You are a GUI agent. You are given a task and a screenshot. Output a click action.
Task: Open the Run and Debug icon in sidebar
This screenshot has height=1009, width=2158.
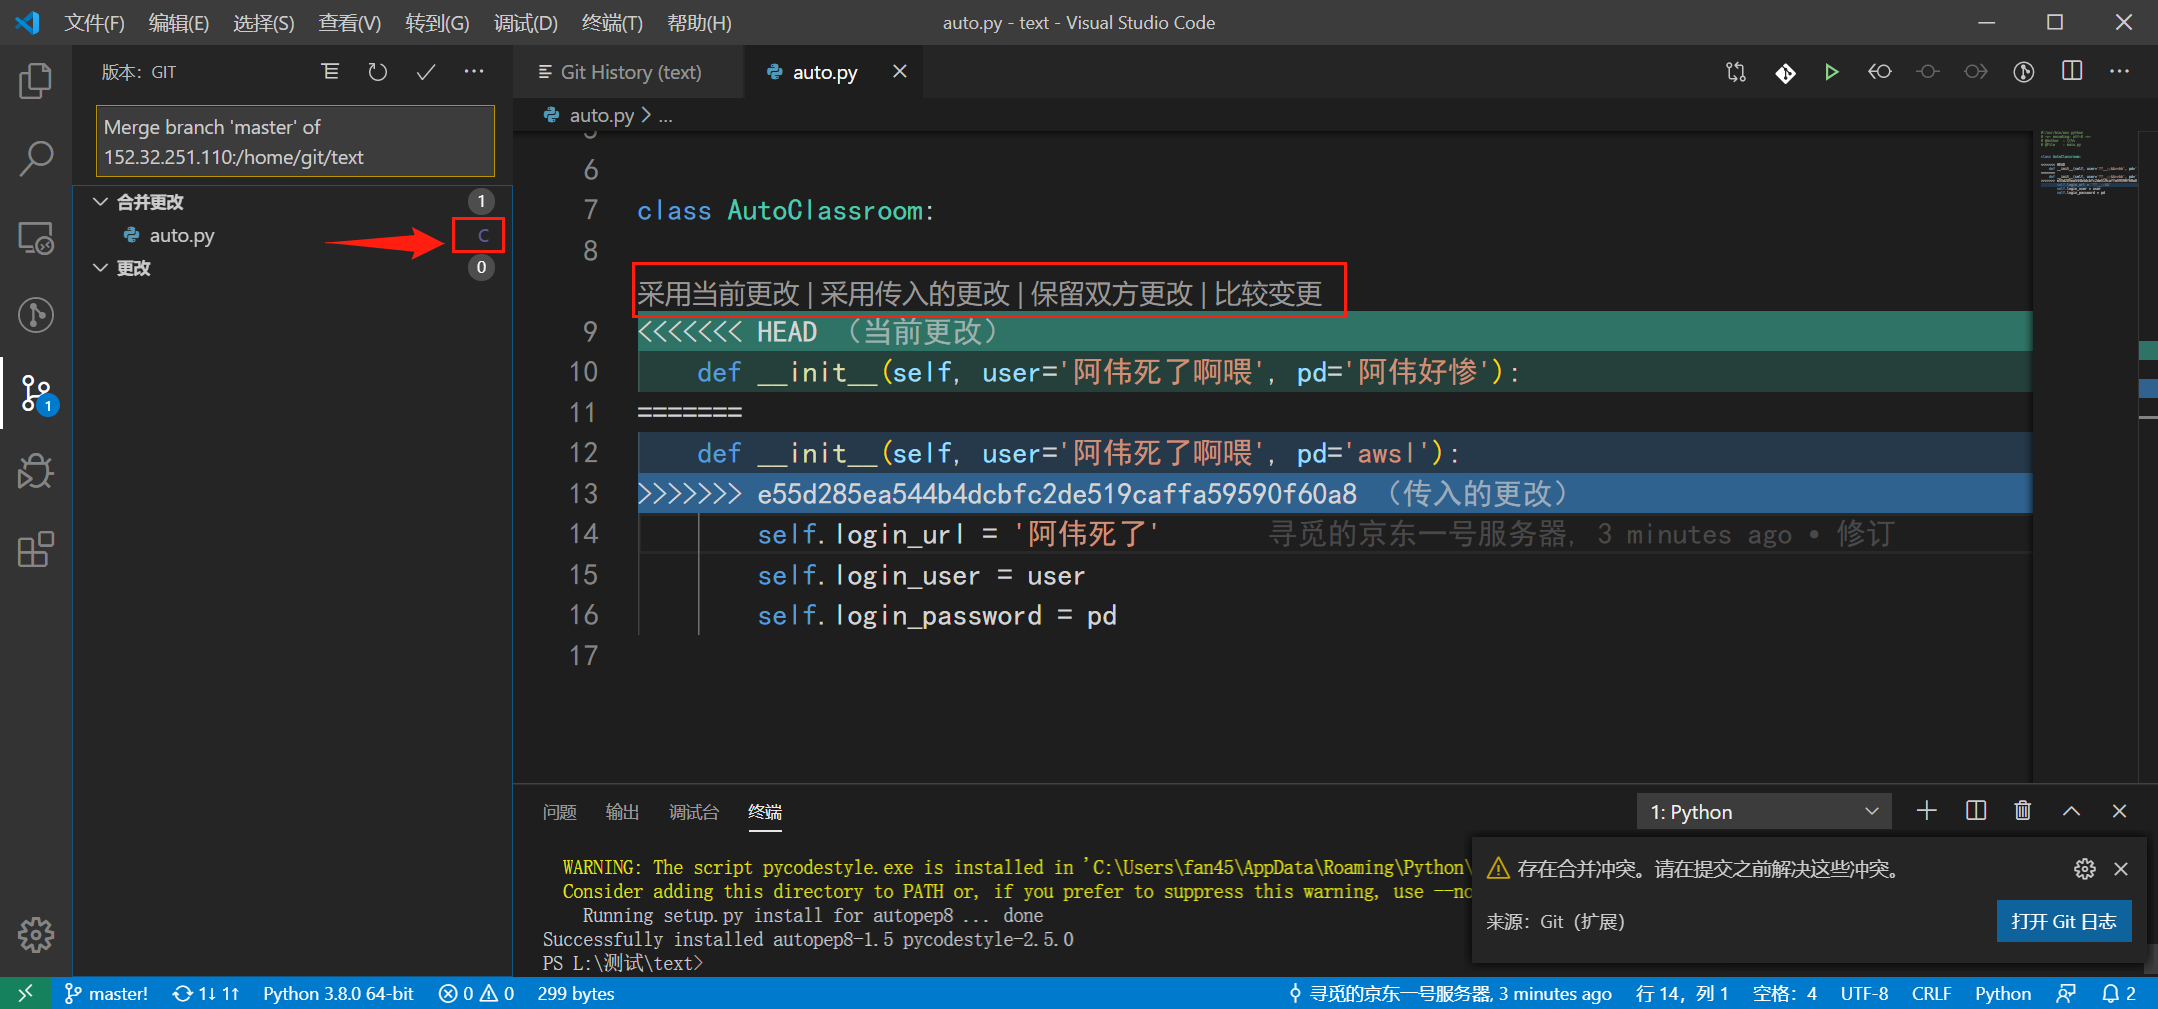click(x=35, y=471)
